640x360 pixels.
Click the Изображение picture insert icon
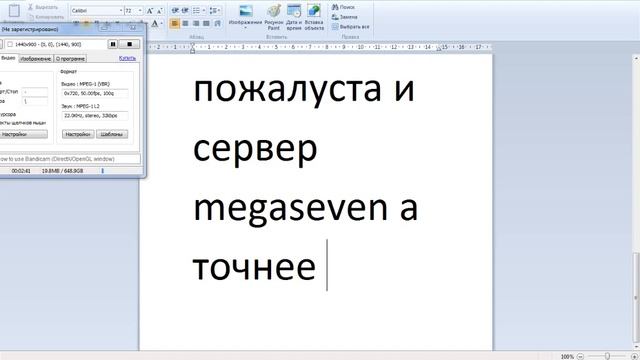coord(245,11)
